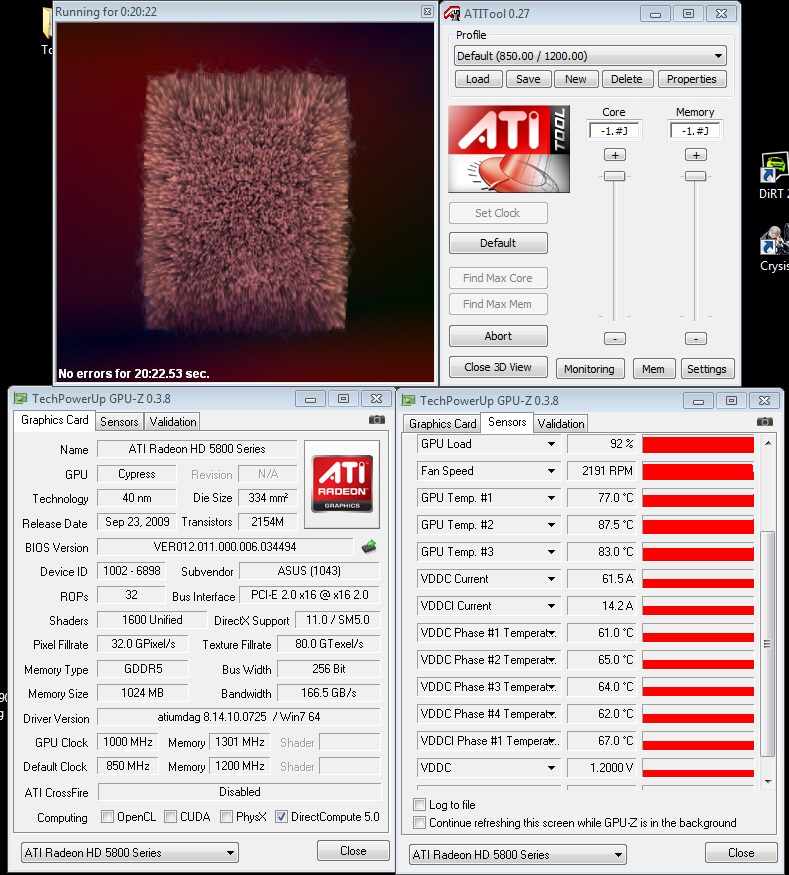
Task: Open the Monitoring window in ATITool
Action: 589,369
